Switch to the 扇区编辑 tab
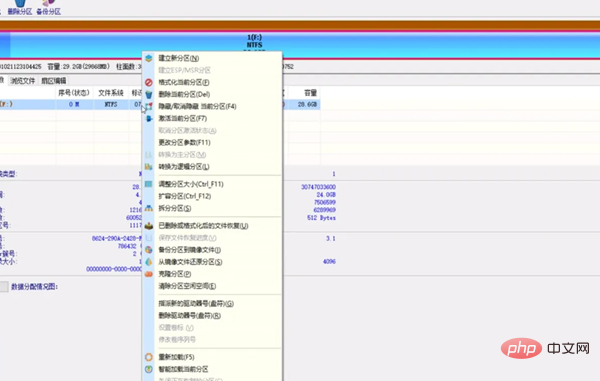This screenshot has height=381, width=600. tap(54, 81)
